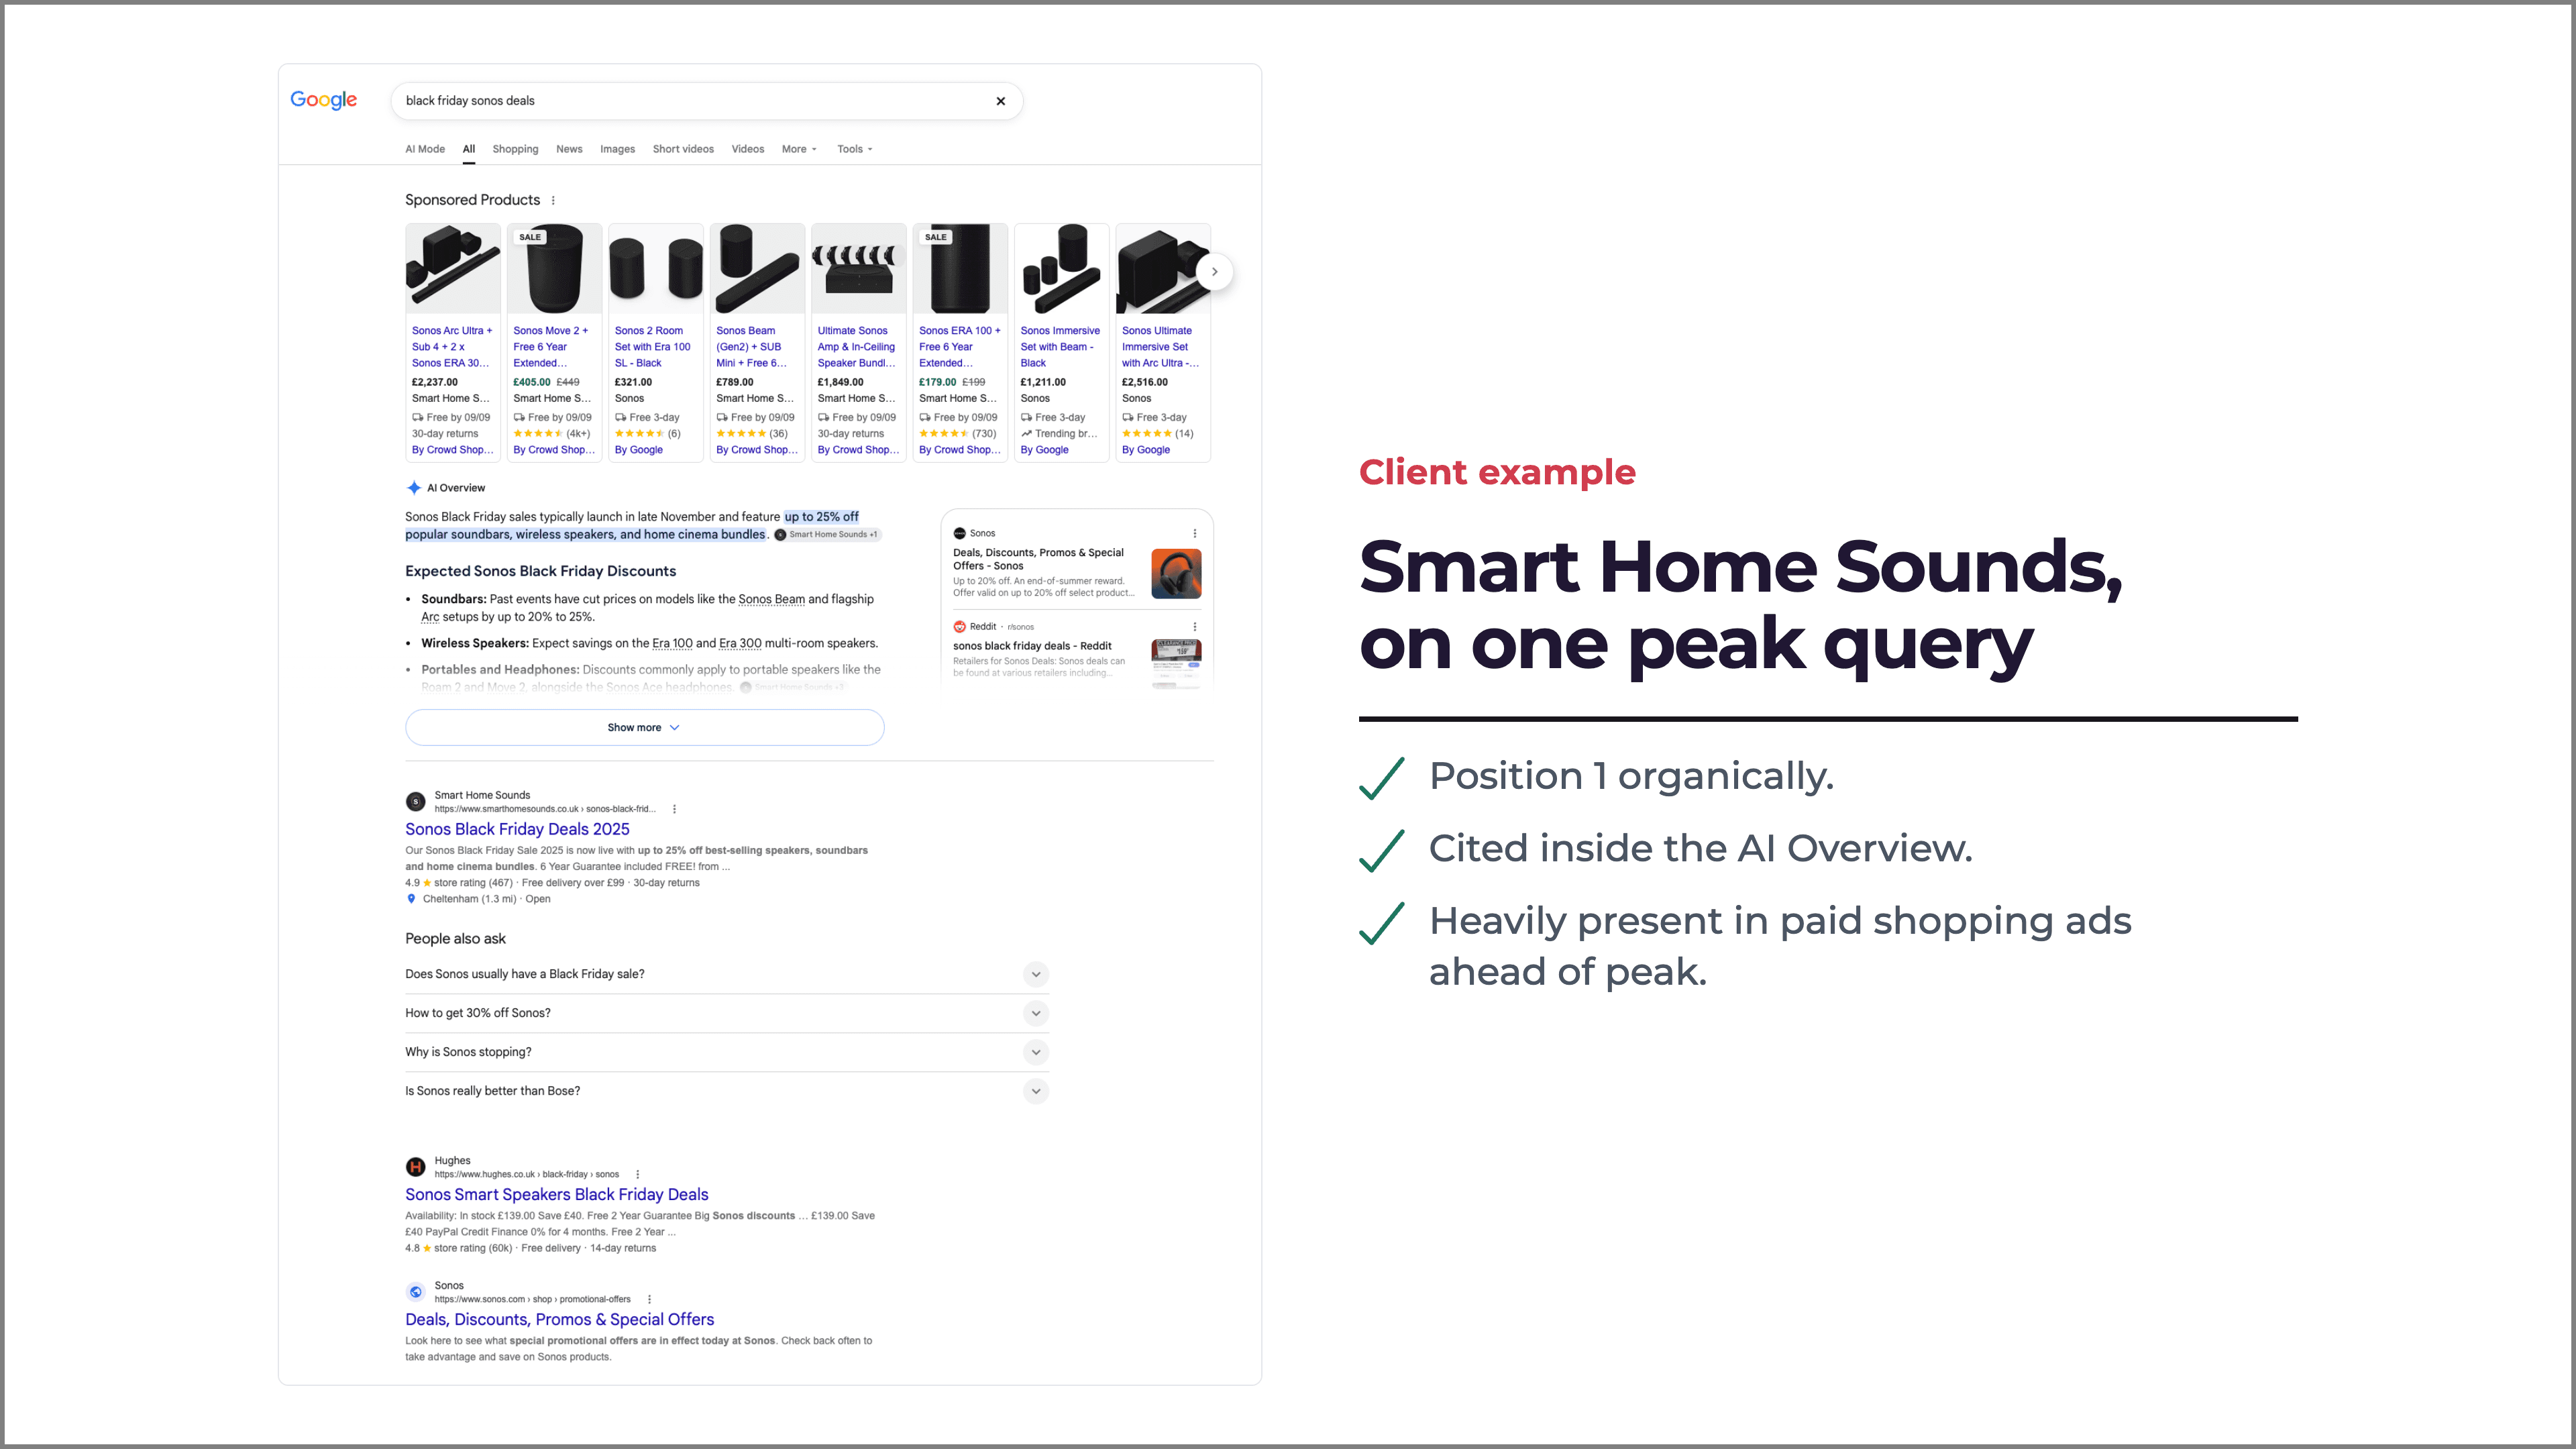Image resolution: width=2576 pixels, height=1449 pixels.
Task: Open 'Sonos Black Friday Deals 2025' result
Action: 517,829
